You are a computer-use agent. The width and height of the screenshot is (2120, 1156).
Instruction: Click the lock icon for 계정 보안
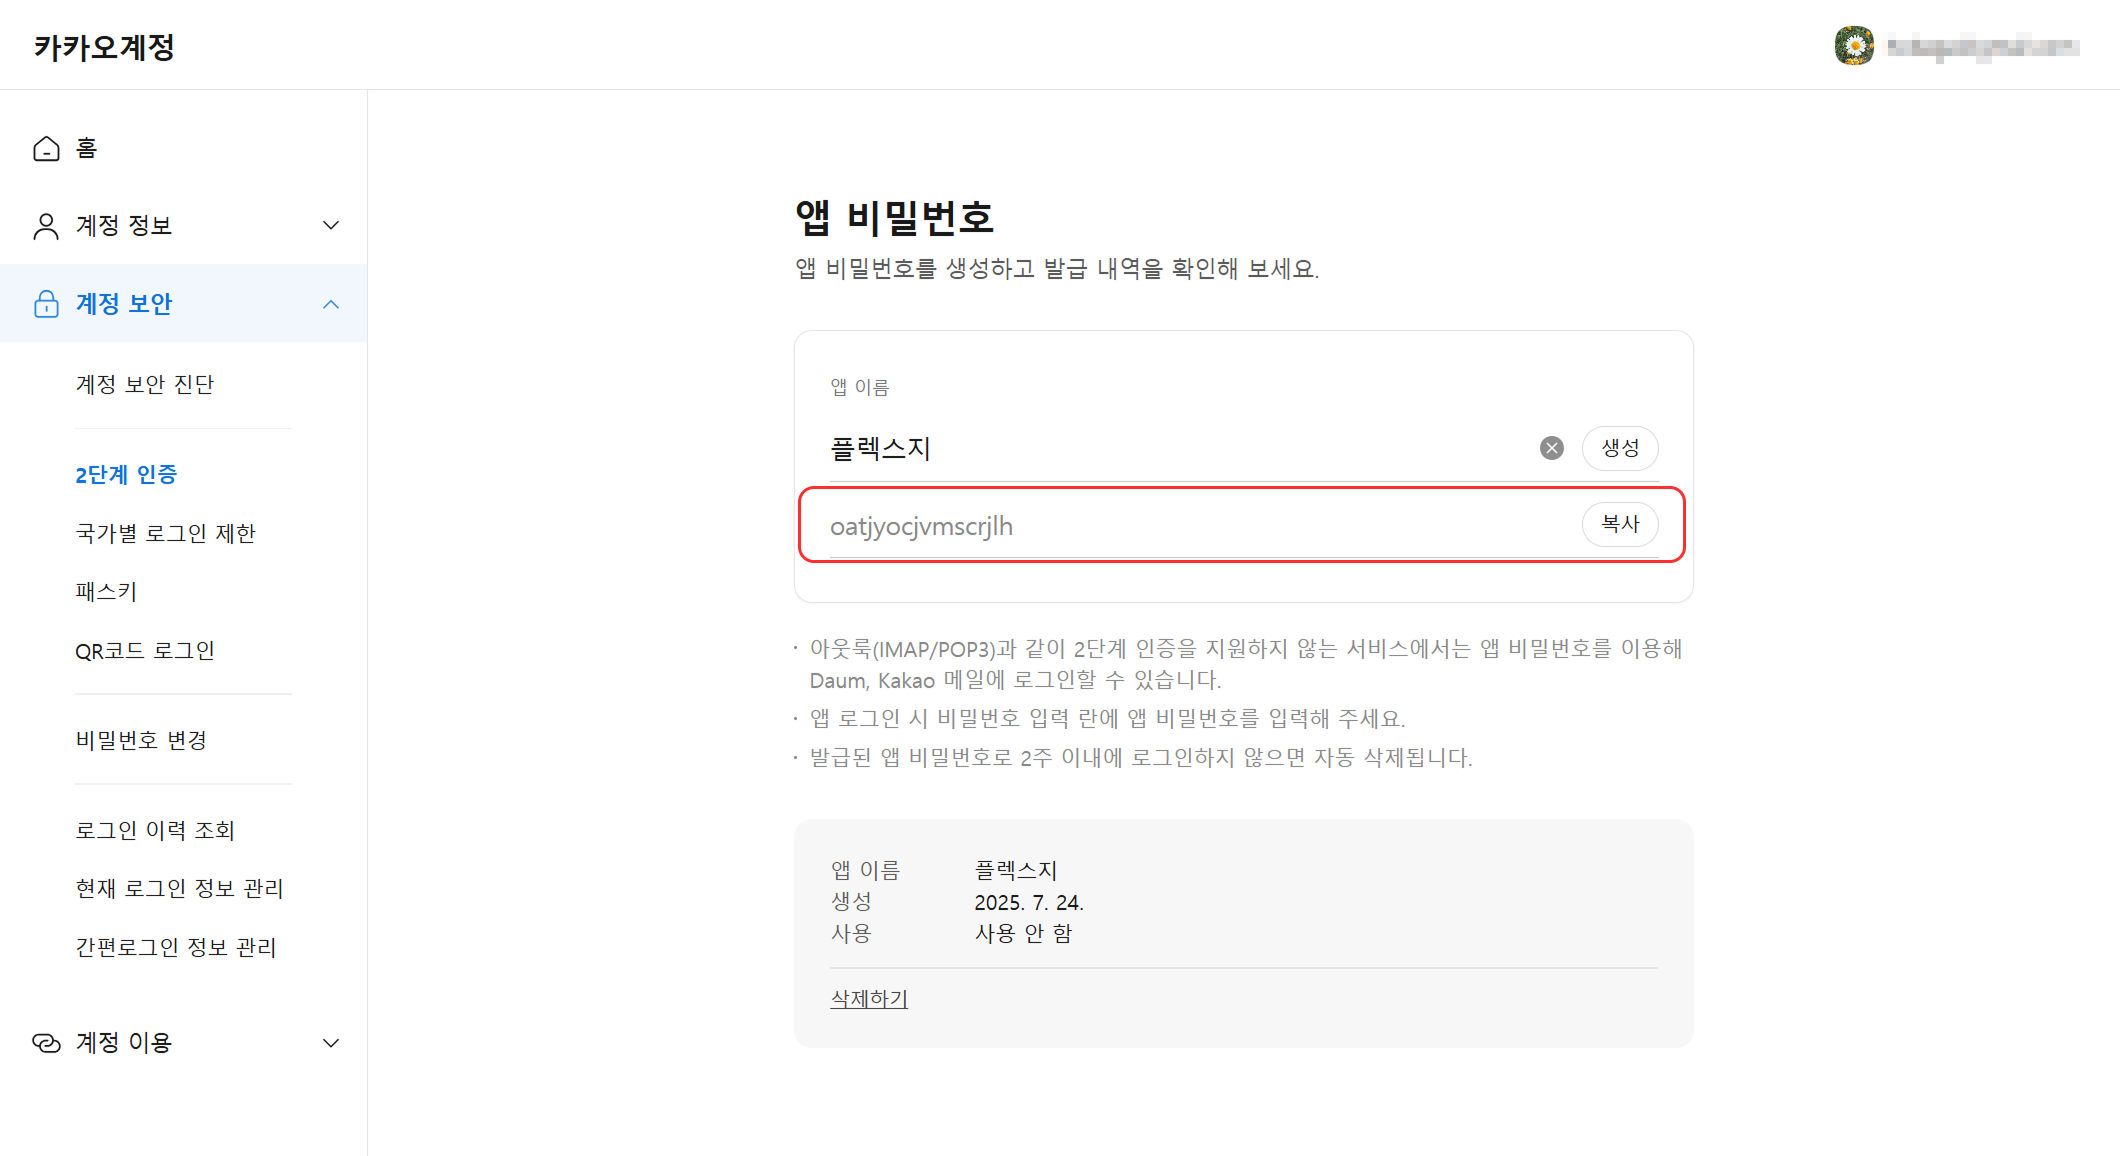tap(46, 304)
